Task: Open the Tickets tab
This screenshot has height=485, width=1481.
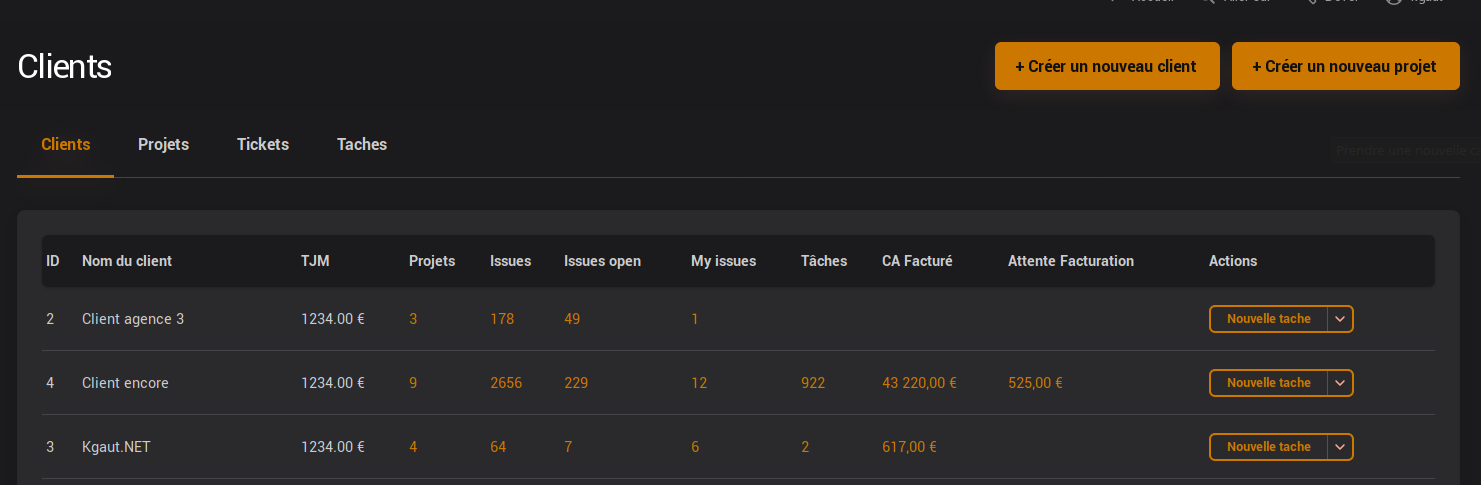Action: [263, 144]
